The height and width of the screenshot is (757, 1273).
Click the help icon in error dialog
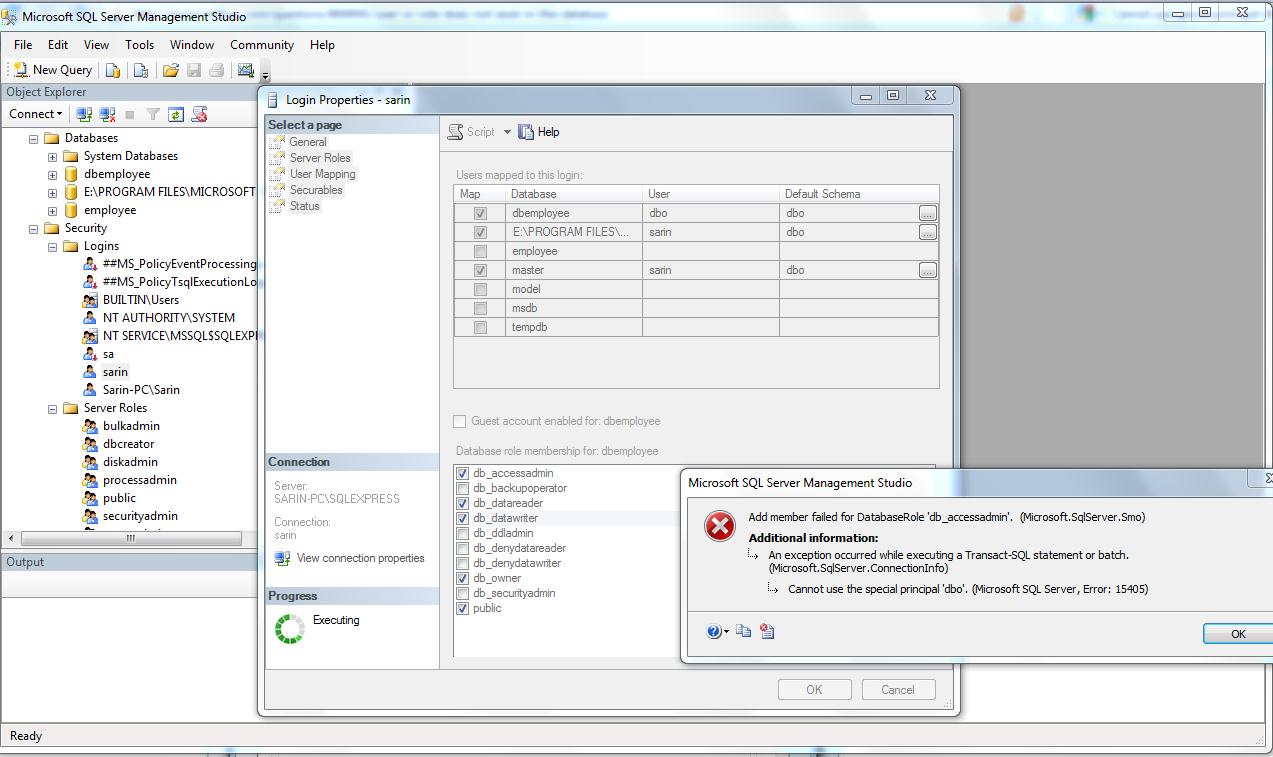click(714, 632)
